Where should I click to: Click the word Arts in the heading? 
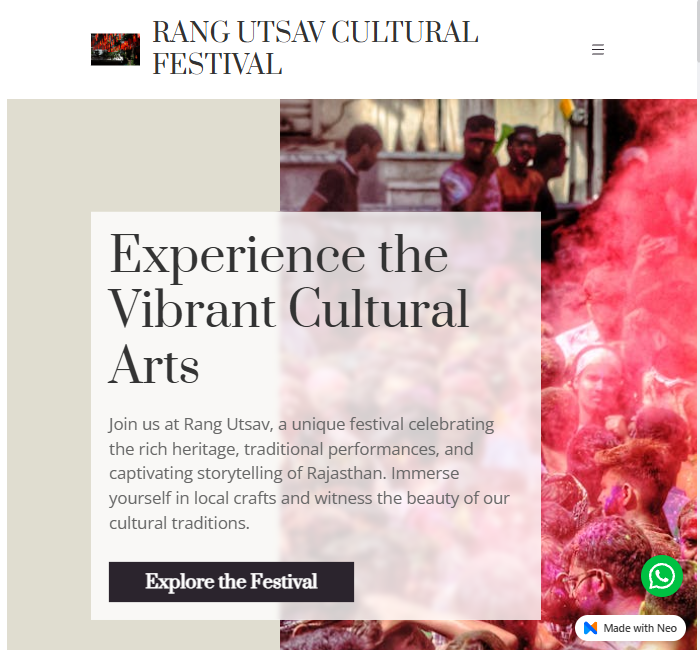154,365
